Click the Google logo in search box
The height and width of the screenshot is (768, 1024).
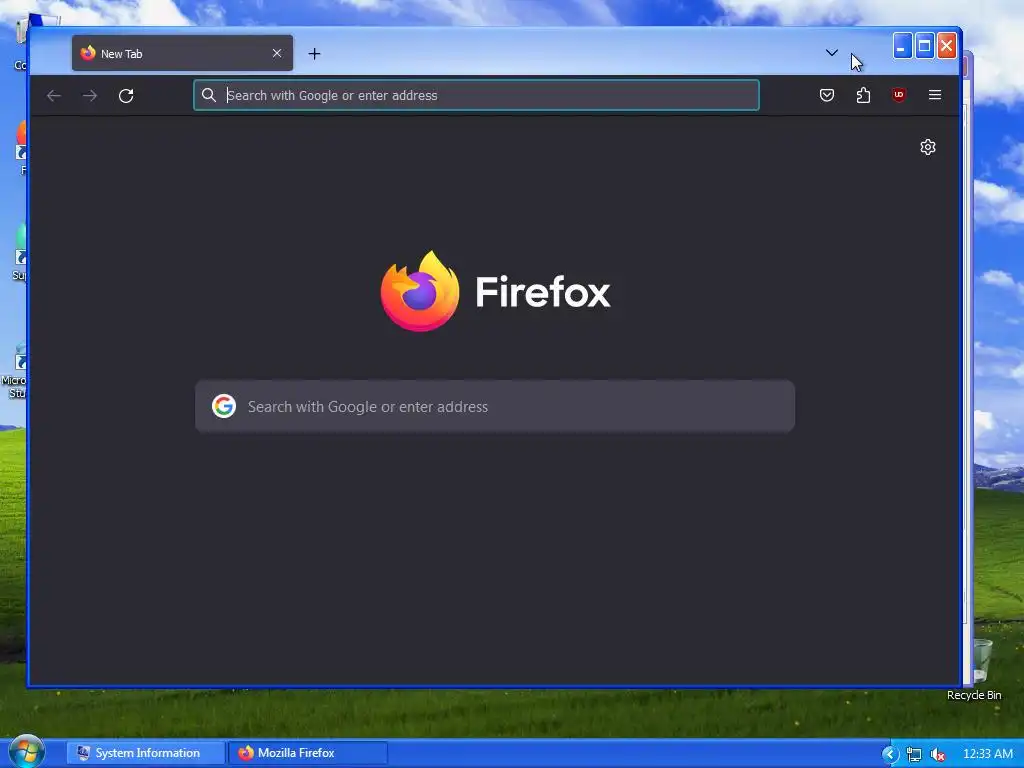point(223,406)
